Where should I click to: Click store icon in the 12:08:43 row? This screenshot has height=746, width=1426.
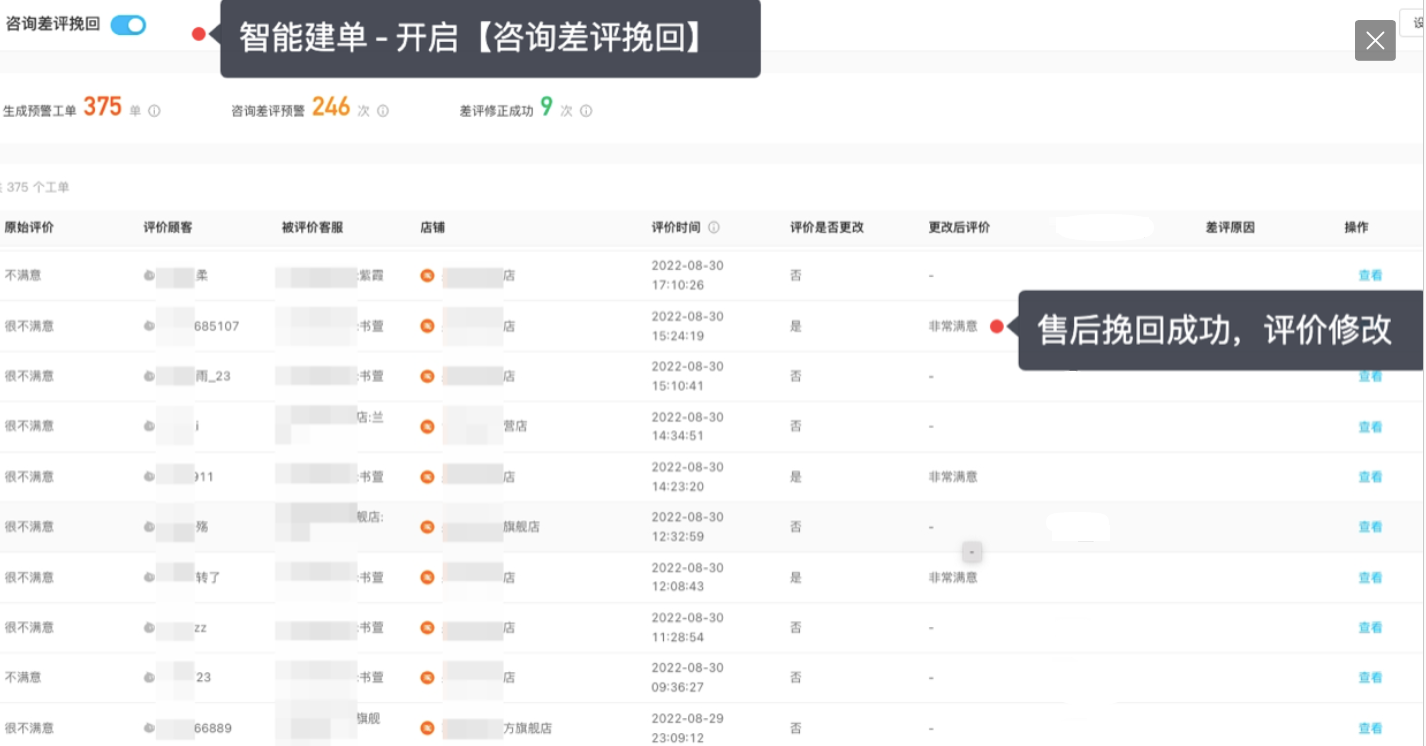click(427, 577)
